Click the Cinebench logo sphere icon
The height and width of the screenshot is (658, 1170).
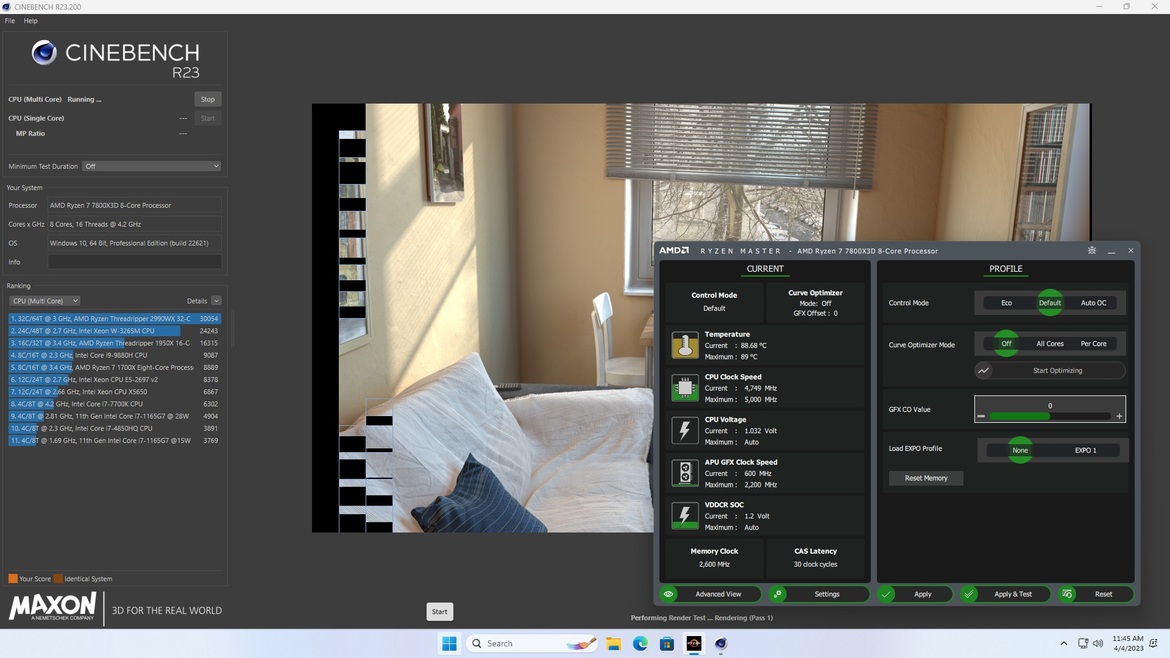tap(44, 52)
